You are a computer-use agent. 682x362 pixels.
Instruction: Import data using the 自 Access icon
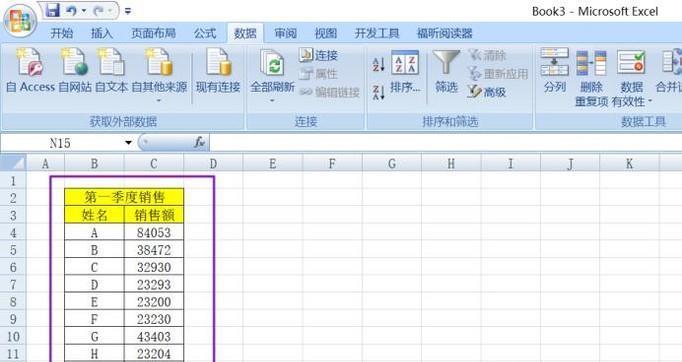(30, 62)
